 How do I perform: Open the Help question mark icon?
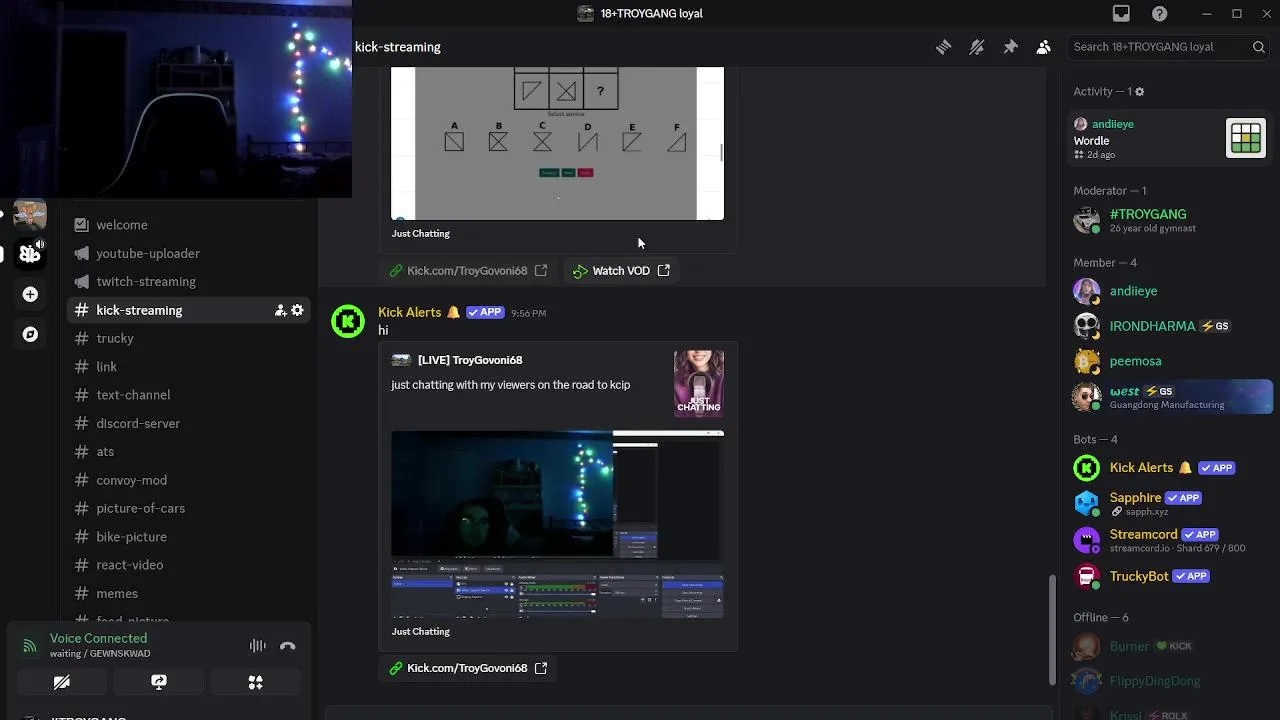point(1159,14)
